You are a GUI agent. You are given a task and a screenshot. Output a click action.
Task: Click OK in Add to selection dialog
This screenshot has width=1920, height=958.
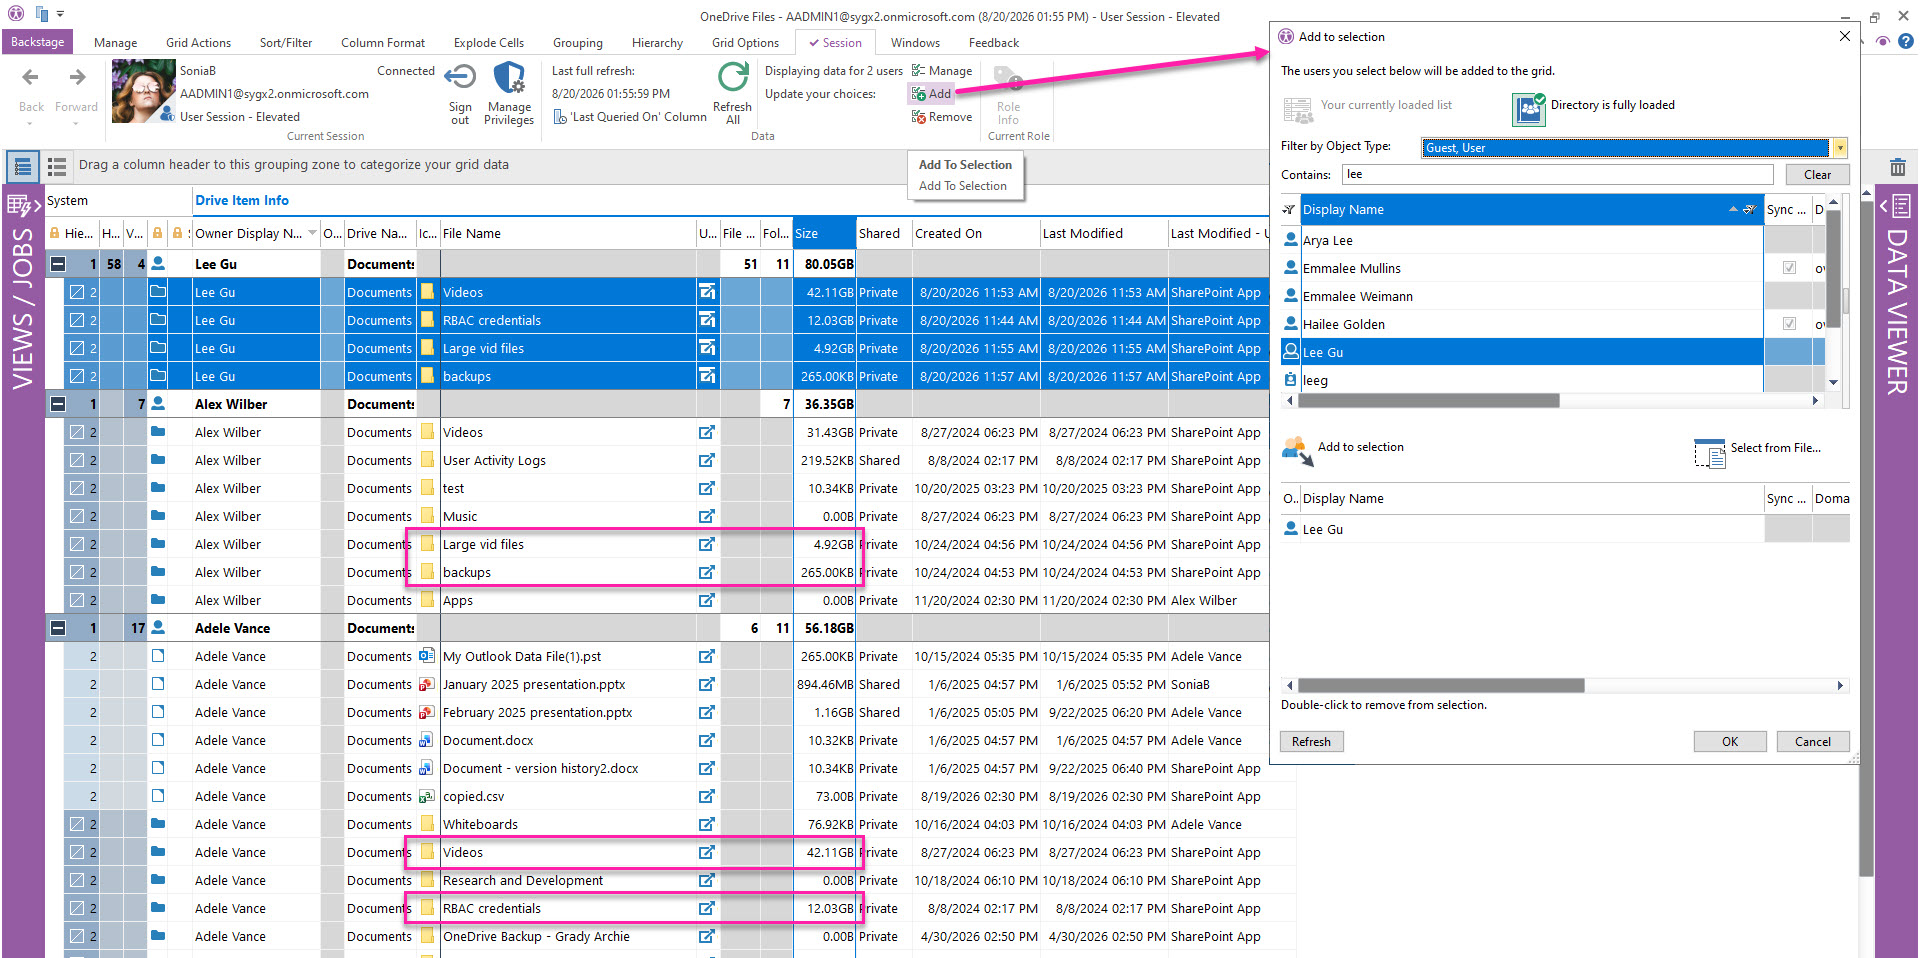coord(1730,742)
